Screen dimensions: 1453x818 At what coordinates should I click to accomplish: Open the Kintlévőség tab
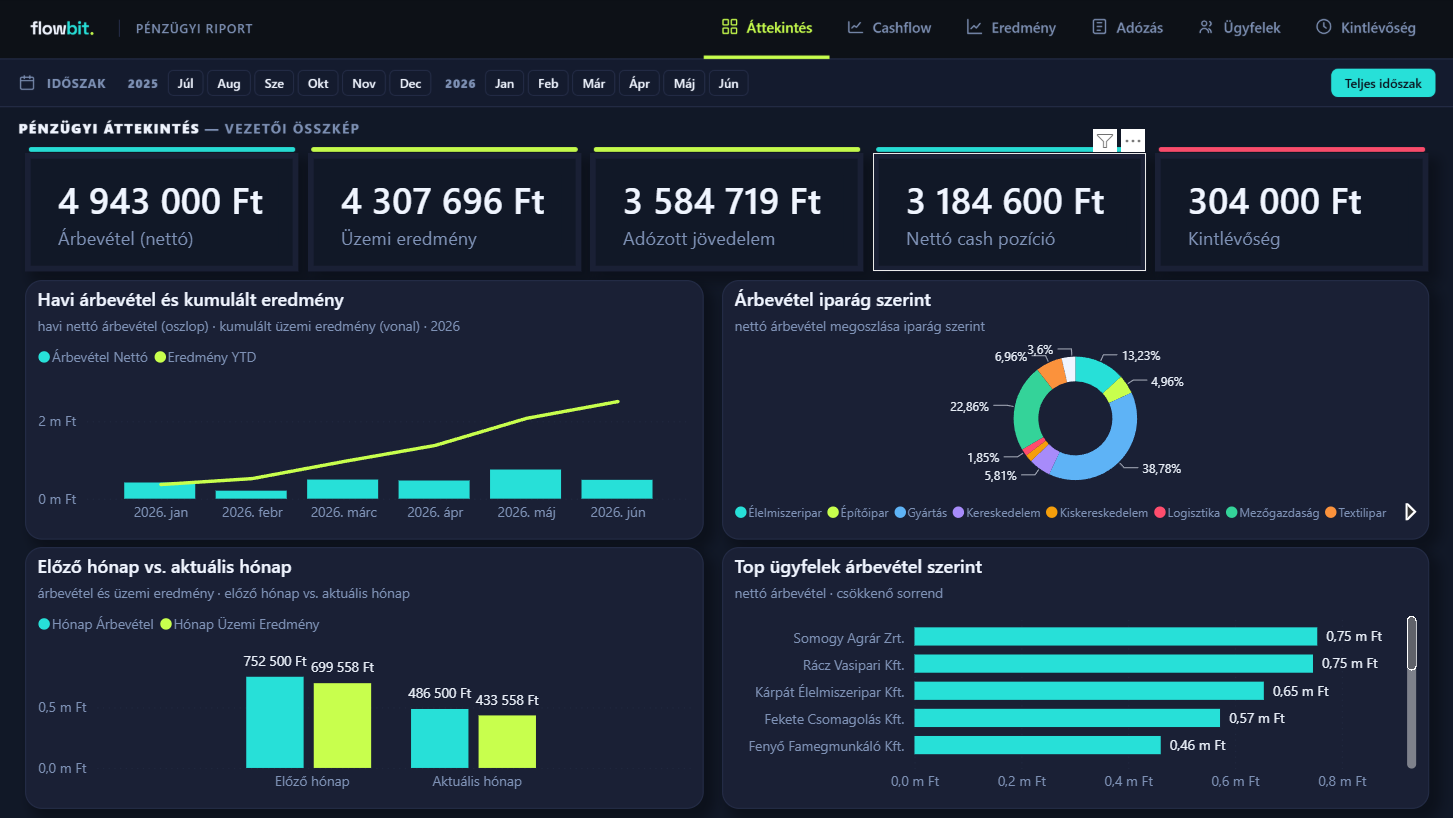(x=1366, y=28)
